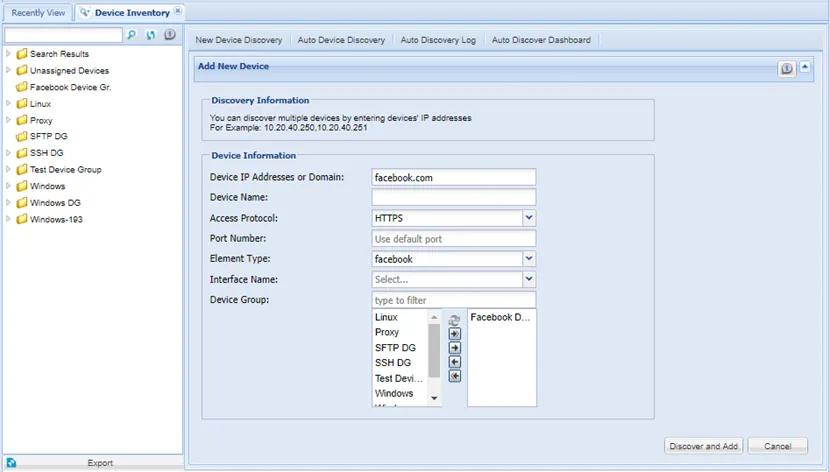The width and height of the screenshot is (830, 472).
Task: Click the Device Group type to filter field
Action: coord(454,300)
